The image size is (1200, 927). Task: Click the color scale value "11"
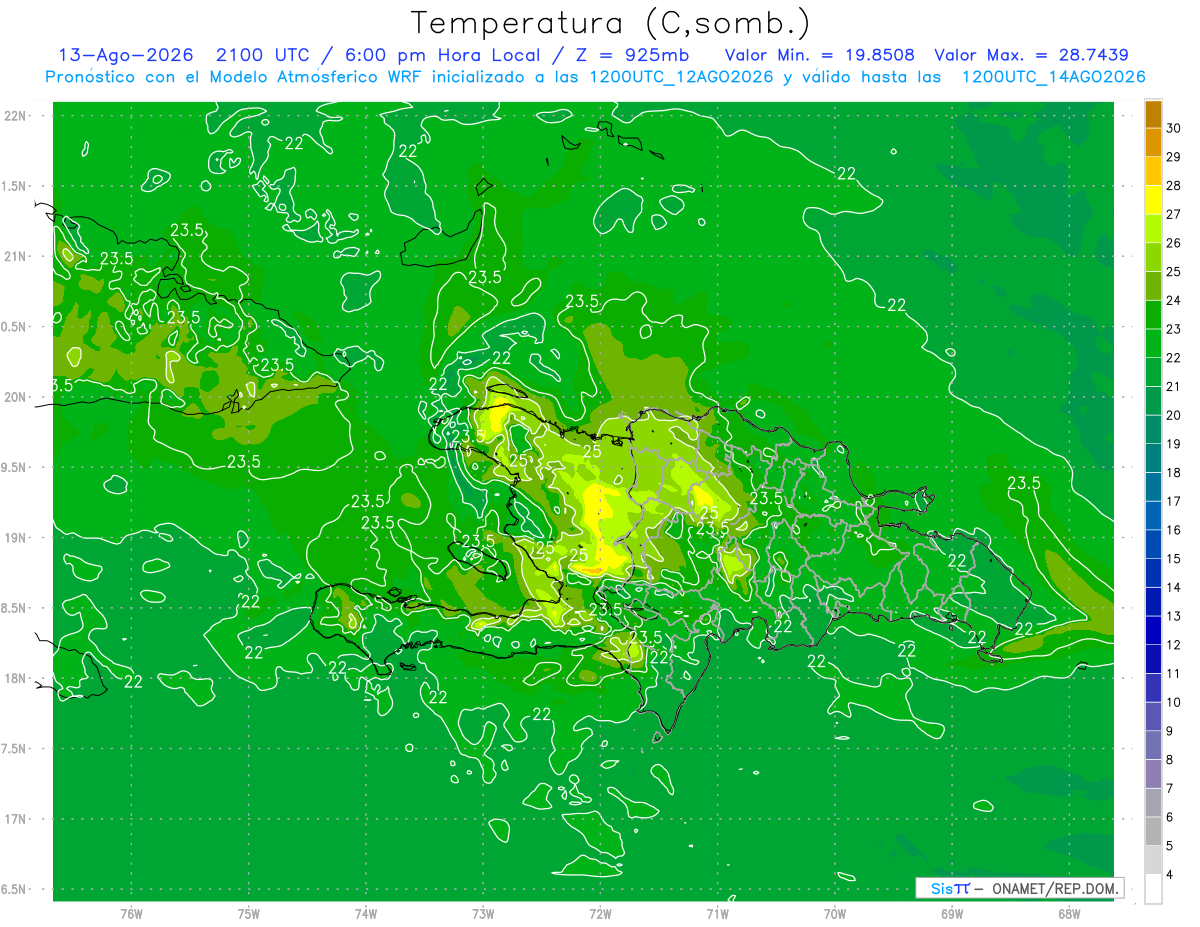click(x=1174, y=674)
